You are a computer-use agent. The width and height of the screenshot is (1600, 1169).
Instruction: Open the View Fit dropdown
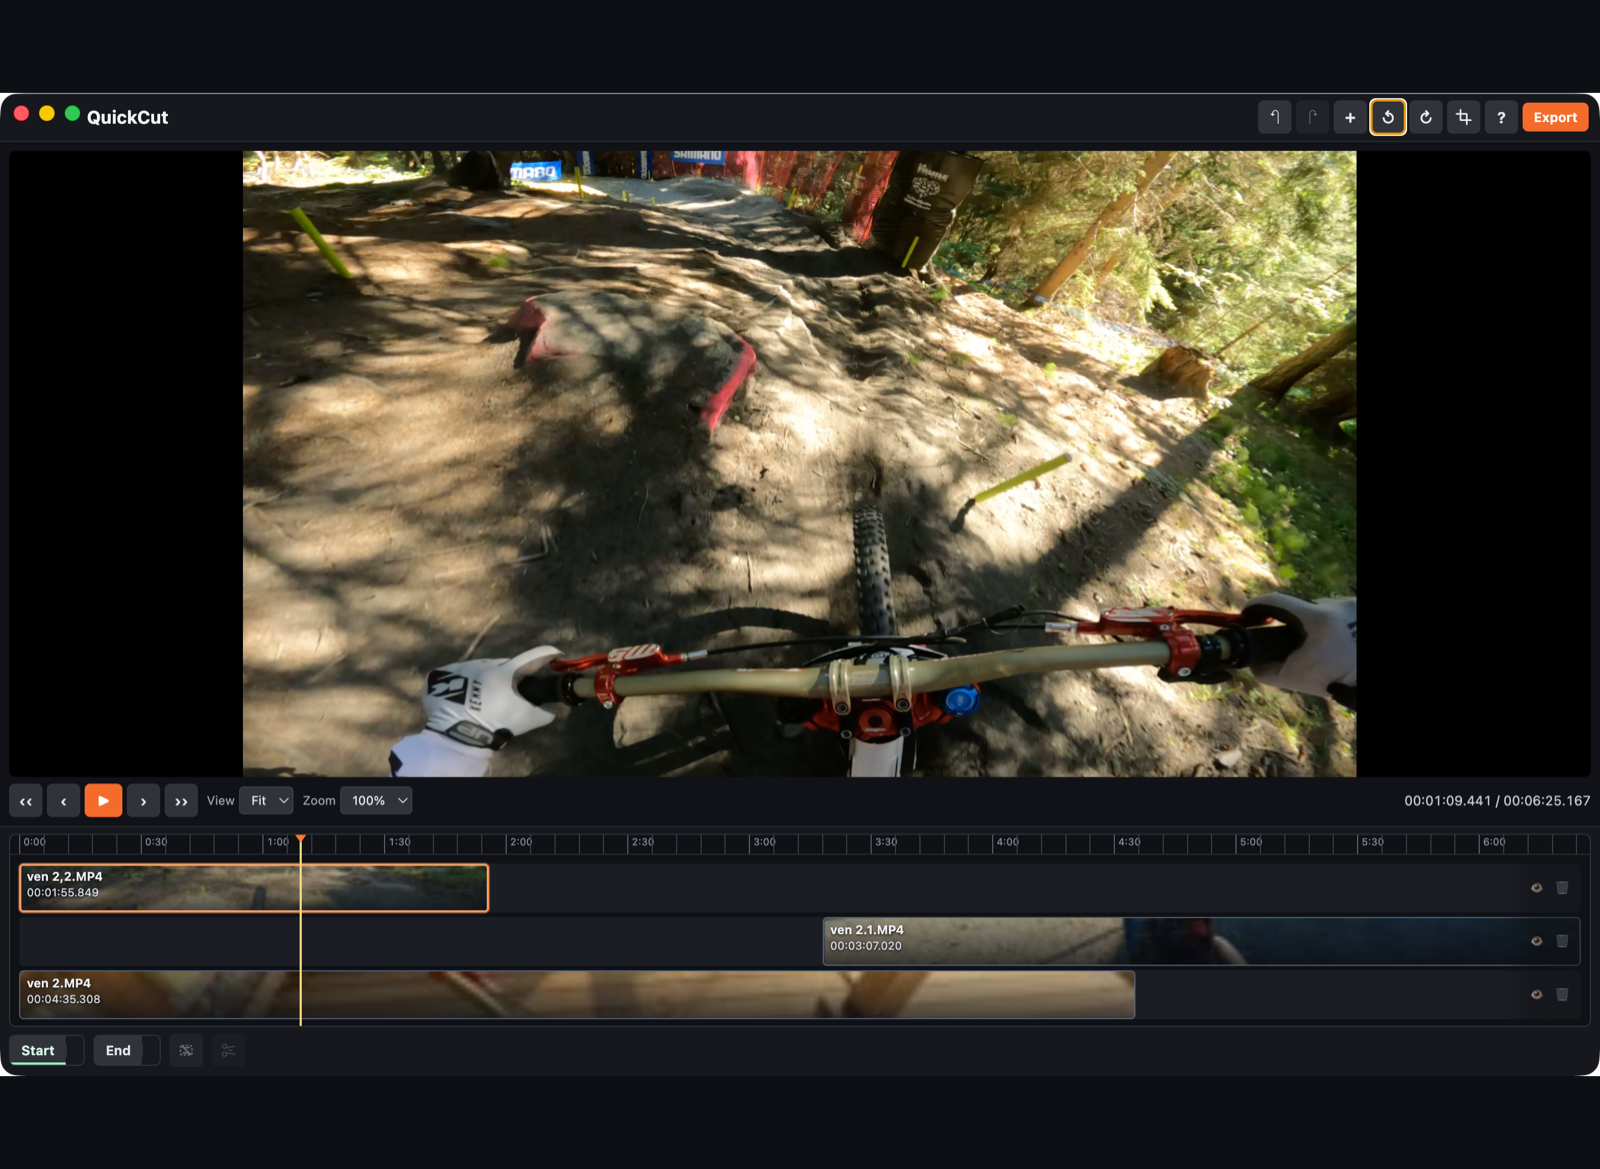(266, 801)
